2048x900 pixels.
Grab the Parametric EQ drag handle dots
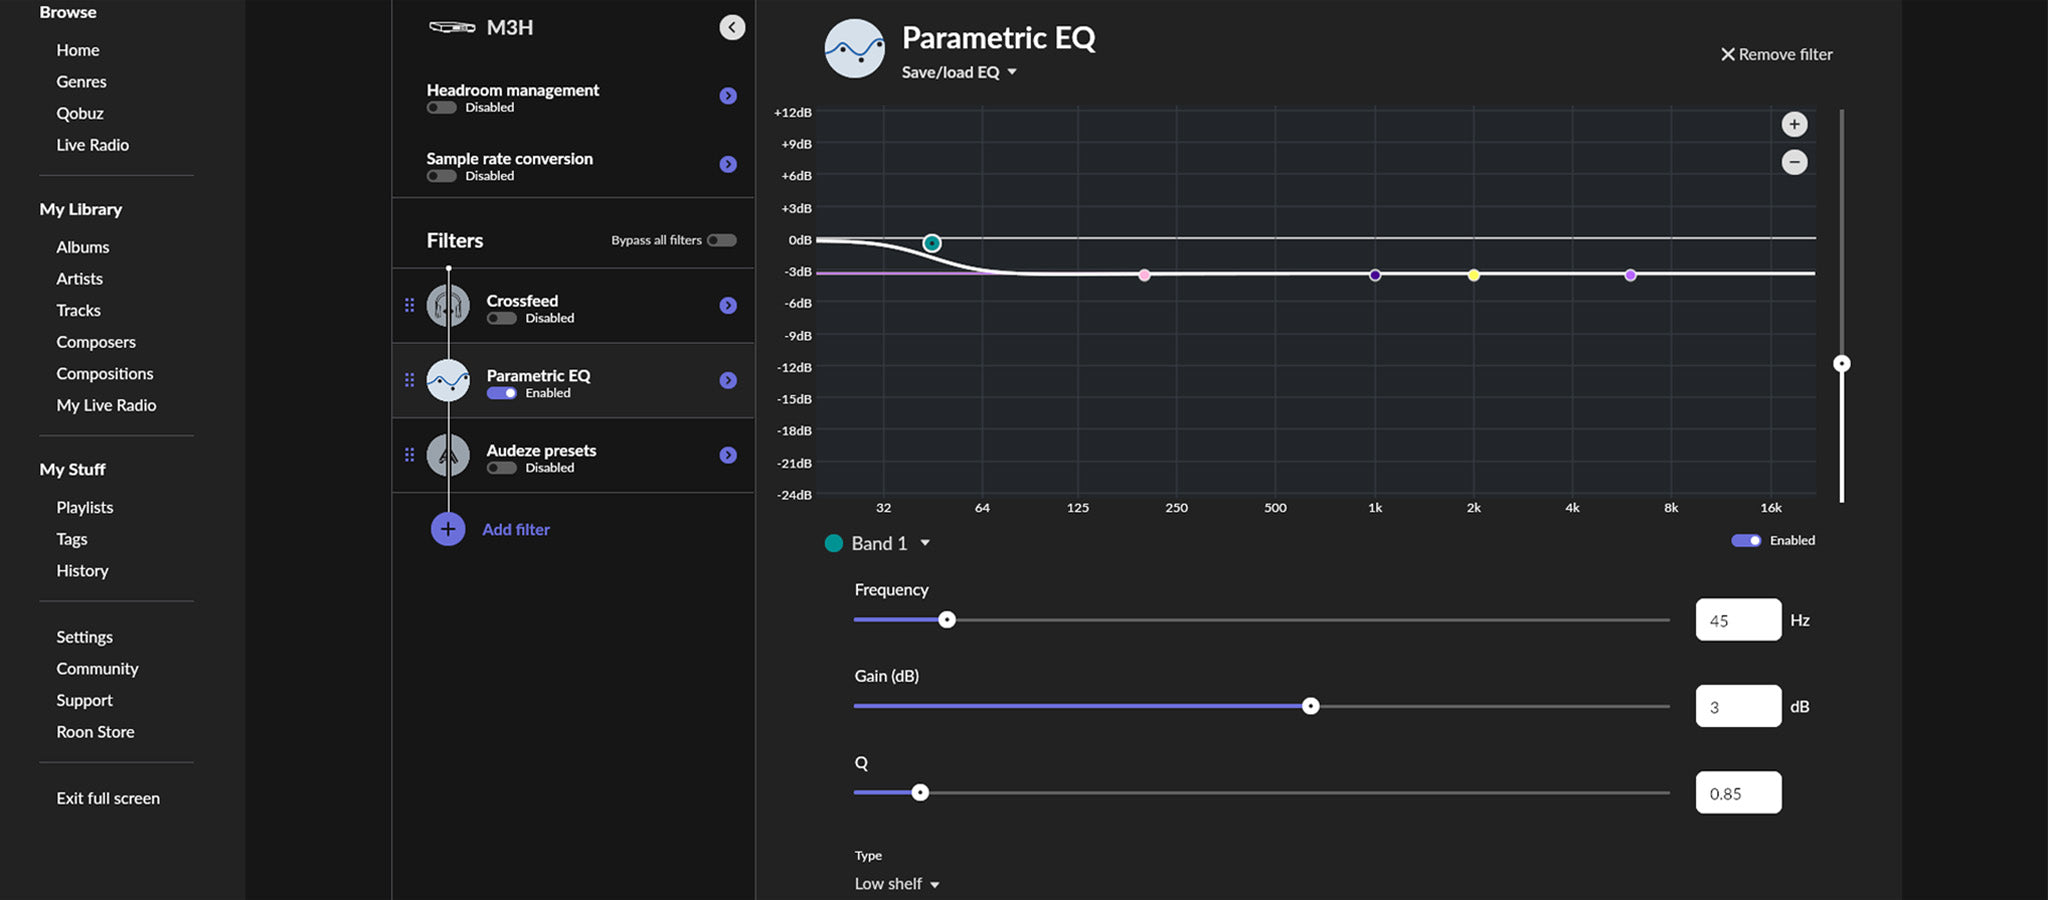coord(409,380)
